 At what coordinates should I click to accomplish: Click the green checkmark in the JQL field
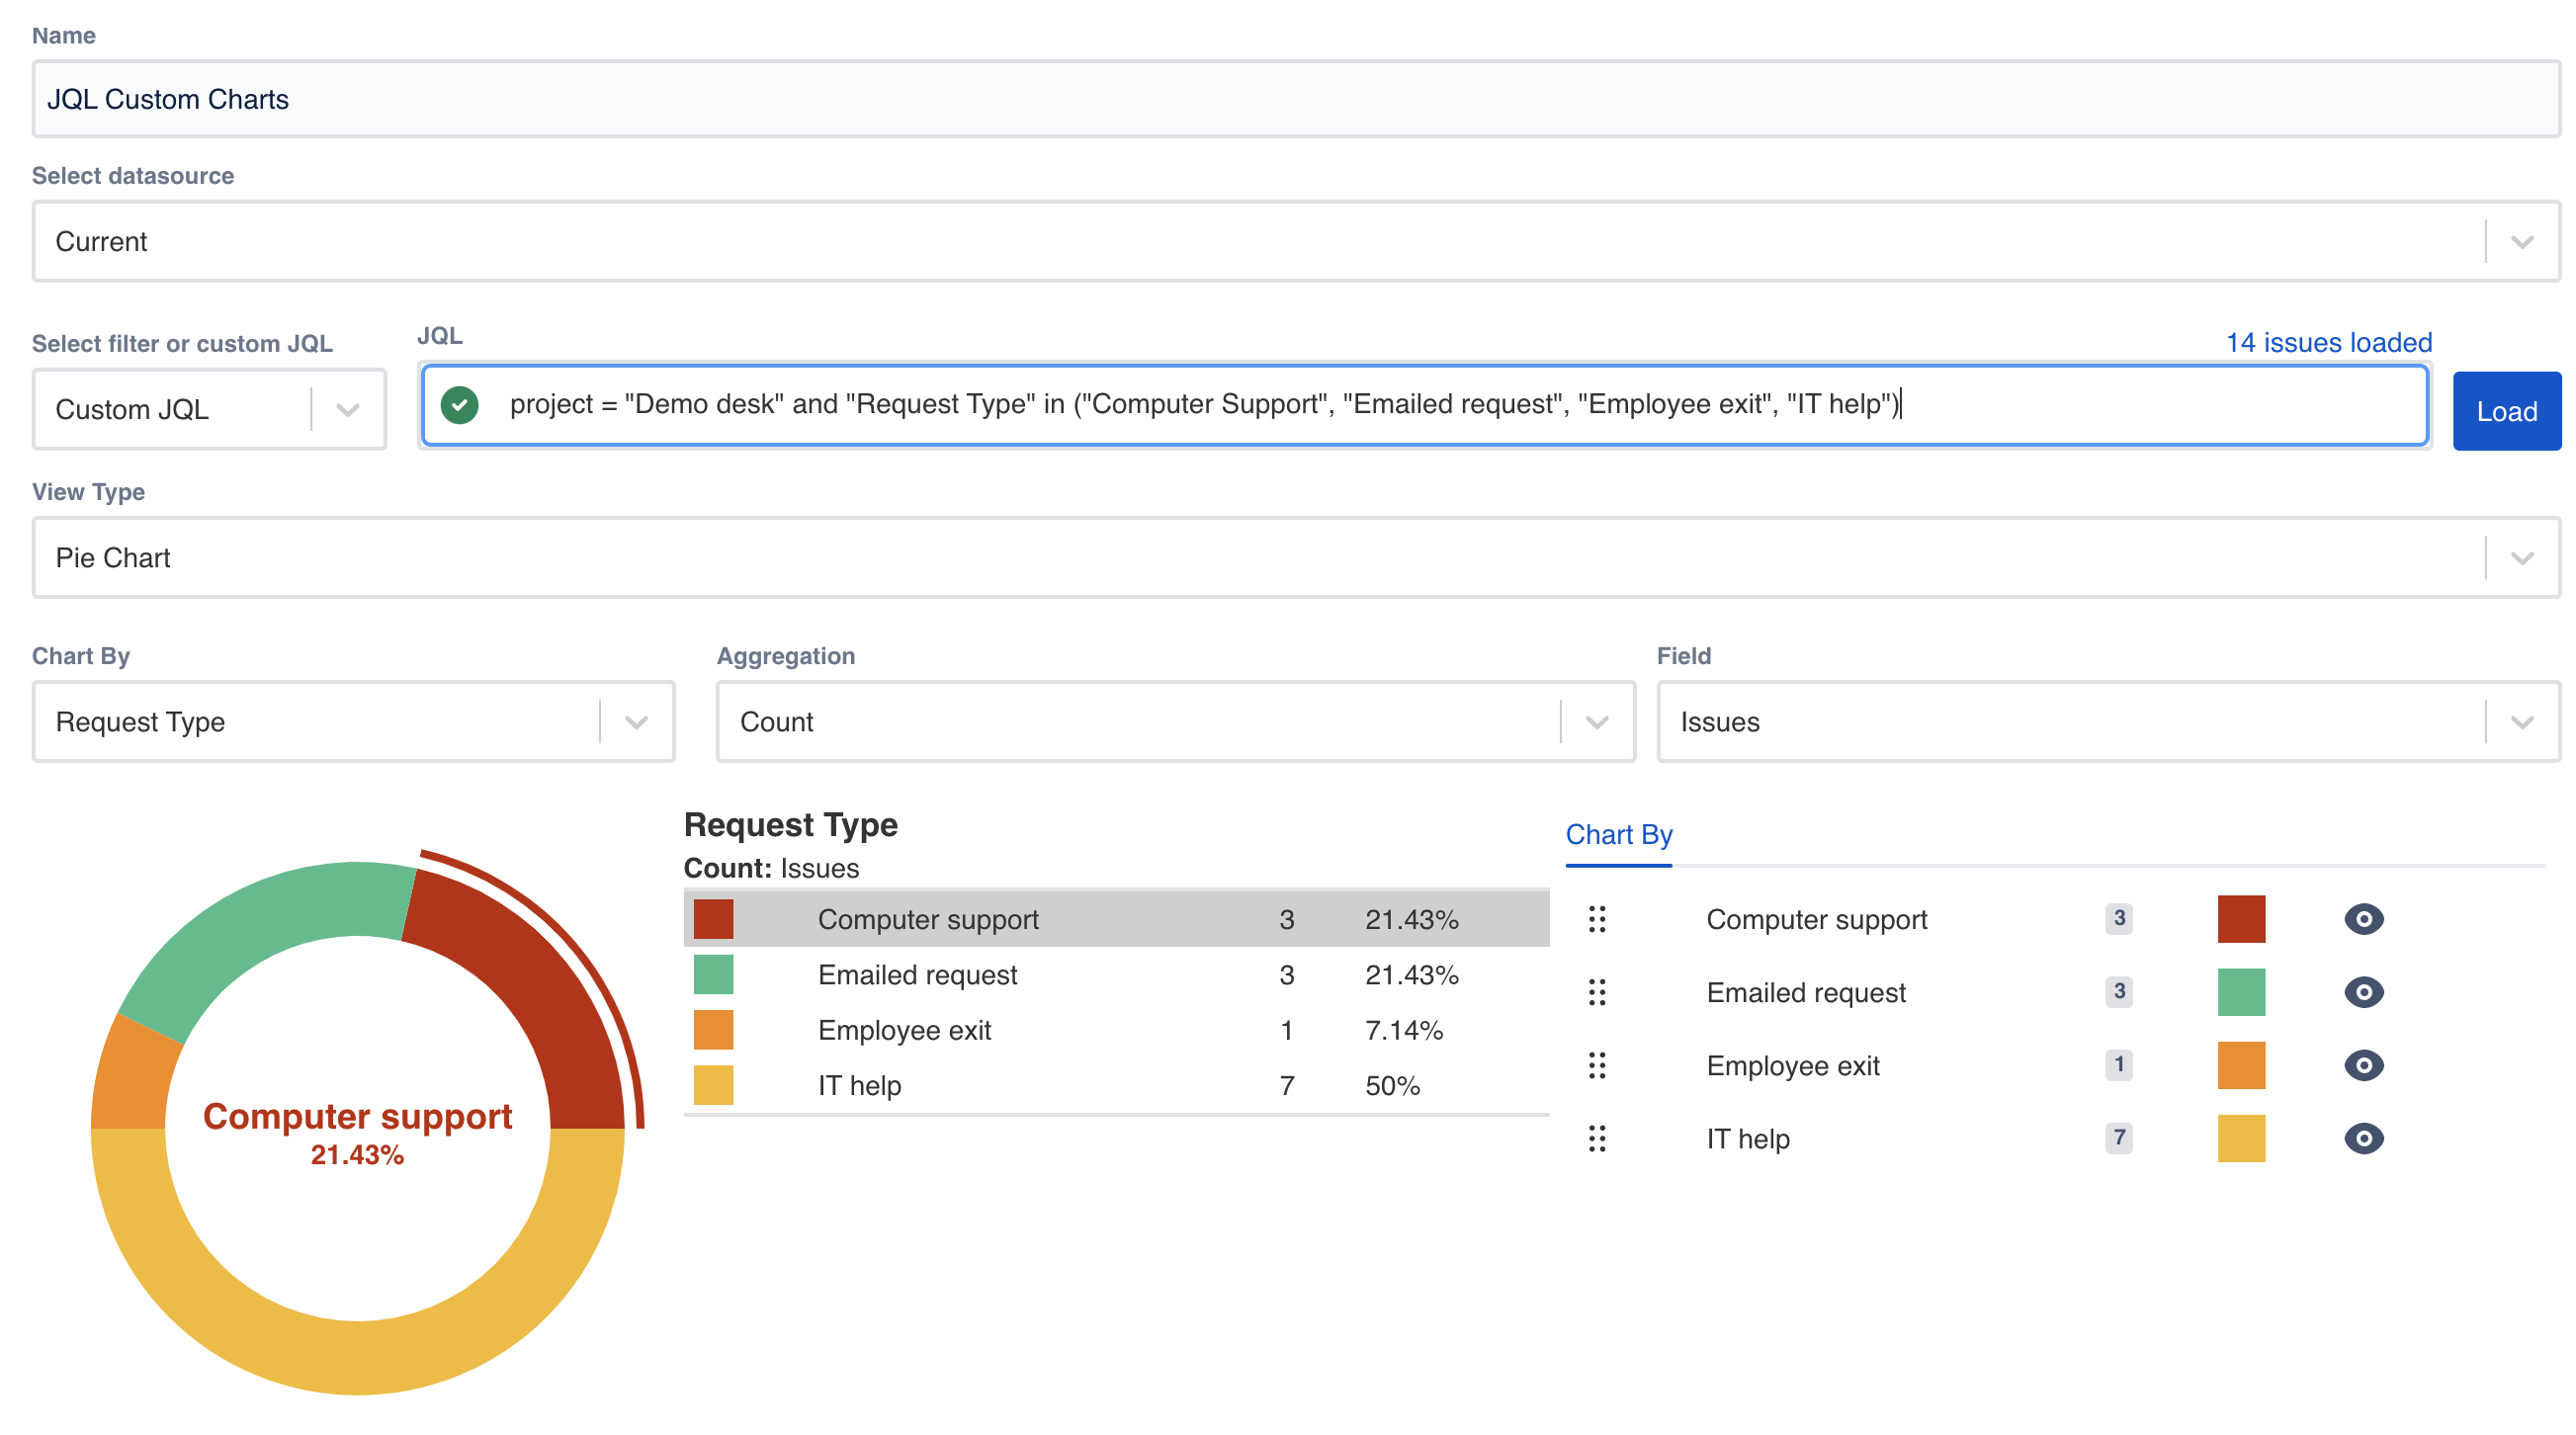coord(460,405)
